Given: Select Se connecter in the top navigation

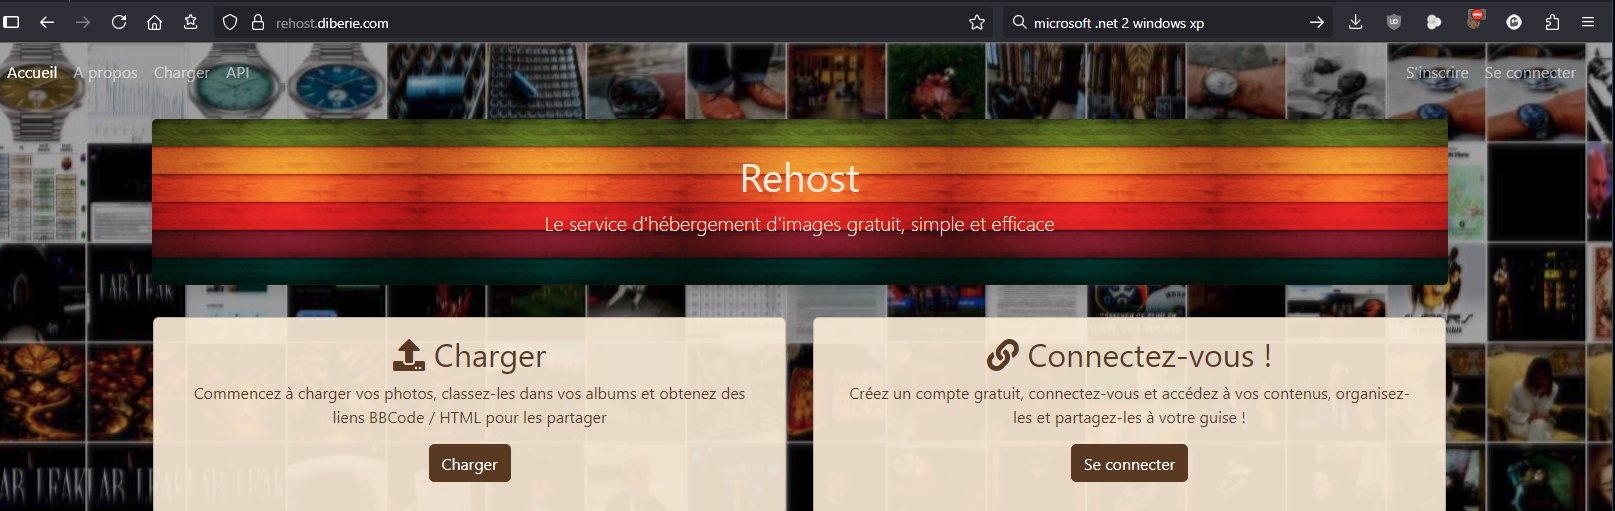Looking at the screenshot, I should click(1530, 72).
